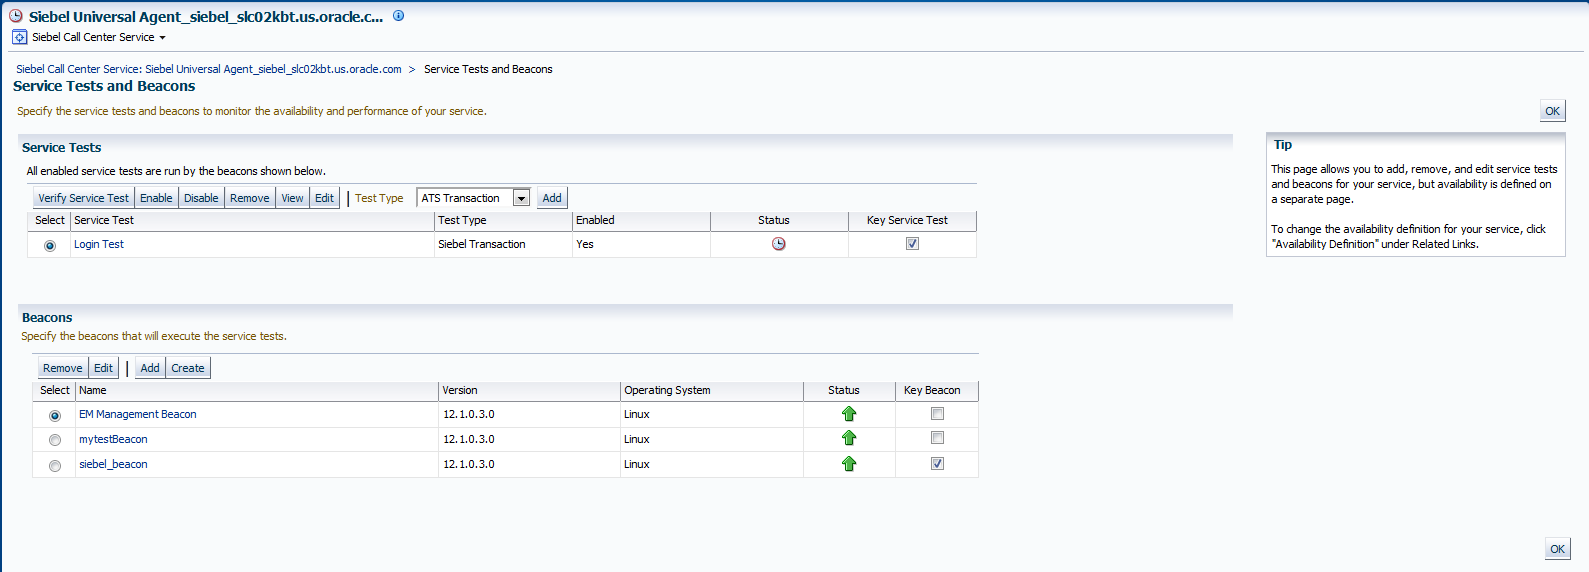Click the Key Service Test column header
The image size is (1589, 572).
(907, 220)
